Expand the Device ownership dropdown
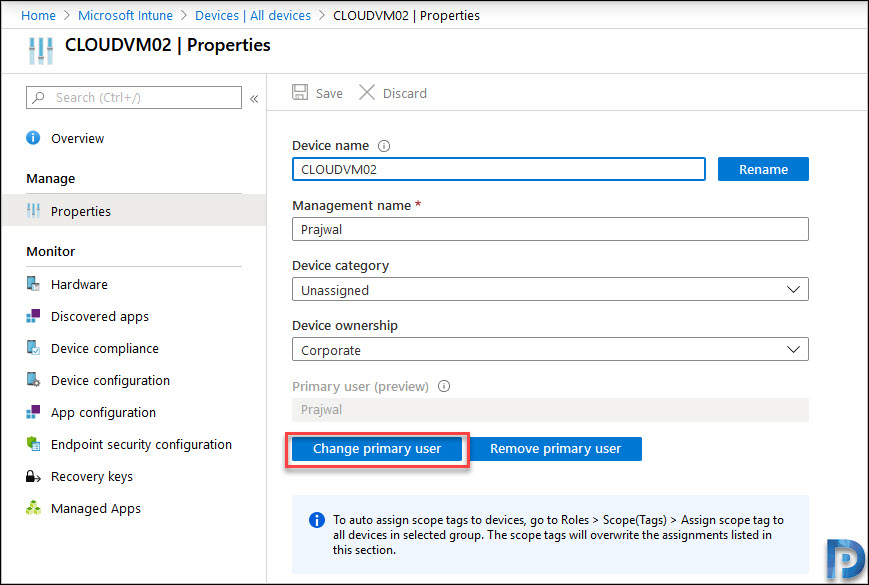The image size is (869, 585). (550, 349)
